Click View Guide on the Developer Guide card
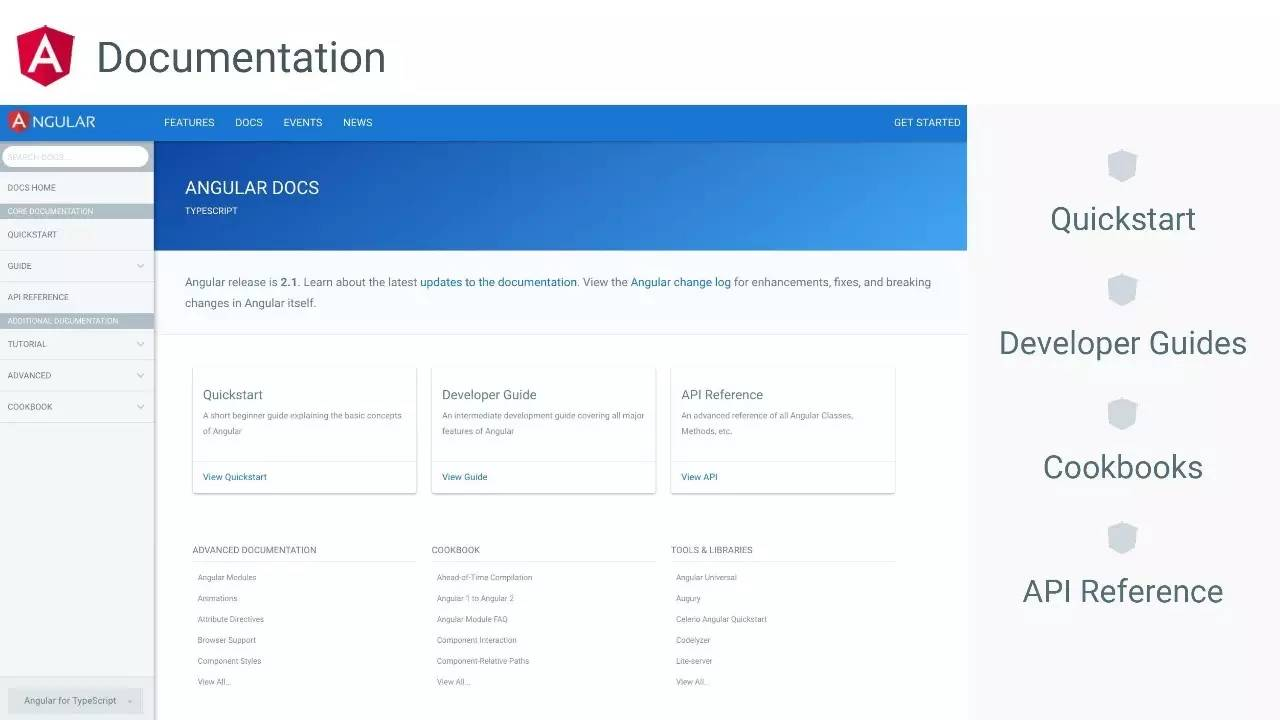 click(465, 477)
